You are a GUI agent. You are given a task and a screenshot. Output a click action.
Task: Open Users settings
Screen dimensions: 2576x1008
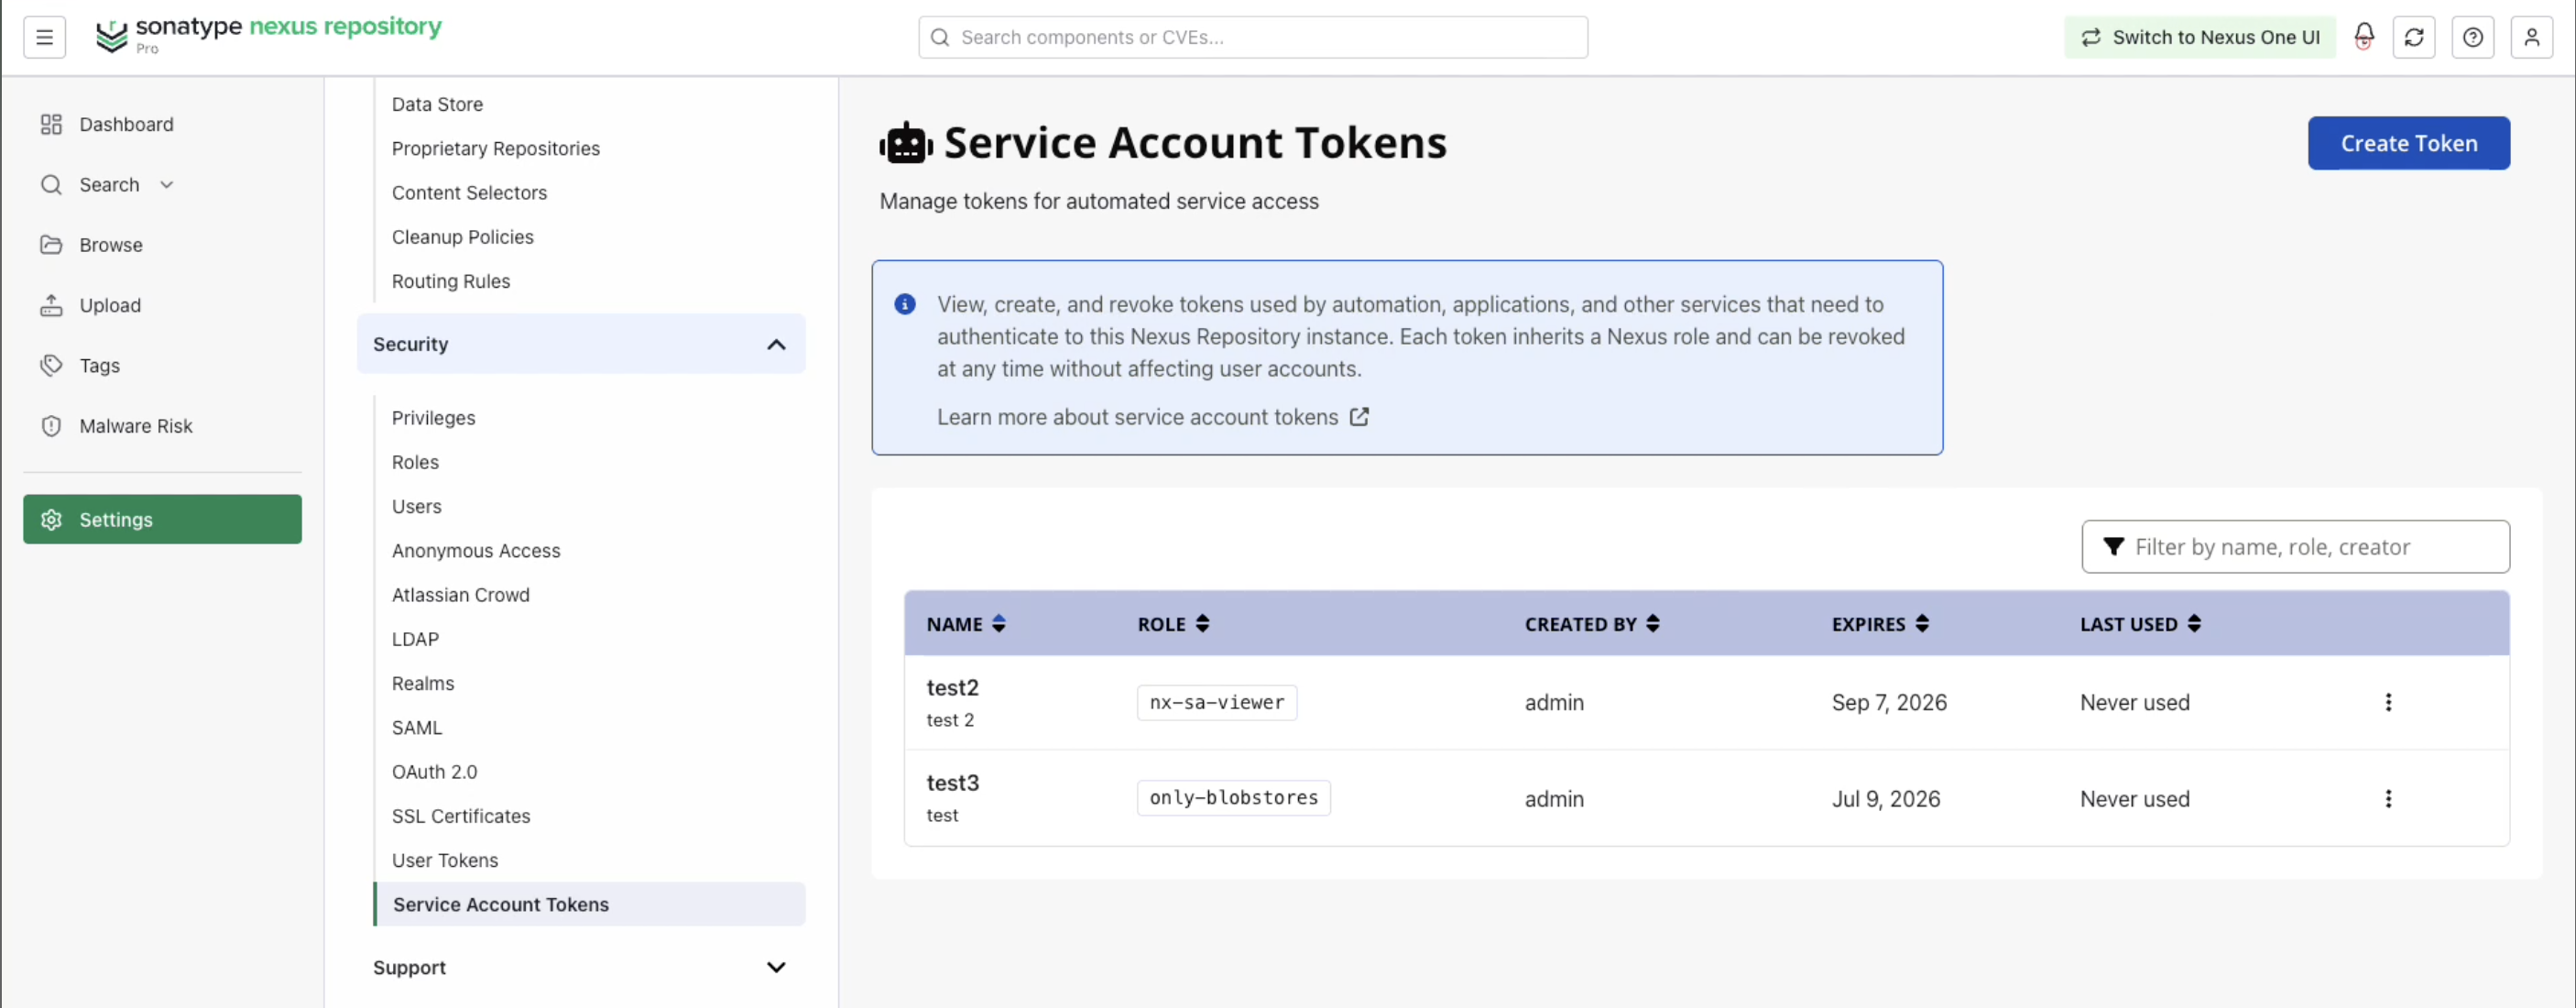(416, 506)
